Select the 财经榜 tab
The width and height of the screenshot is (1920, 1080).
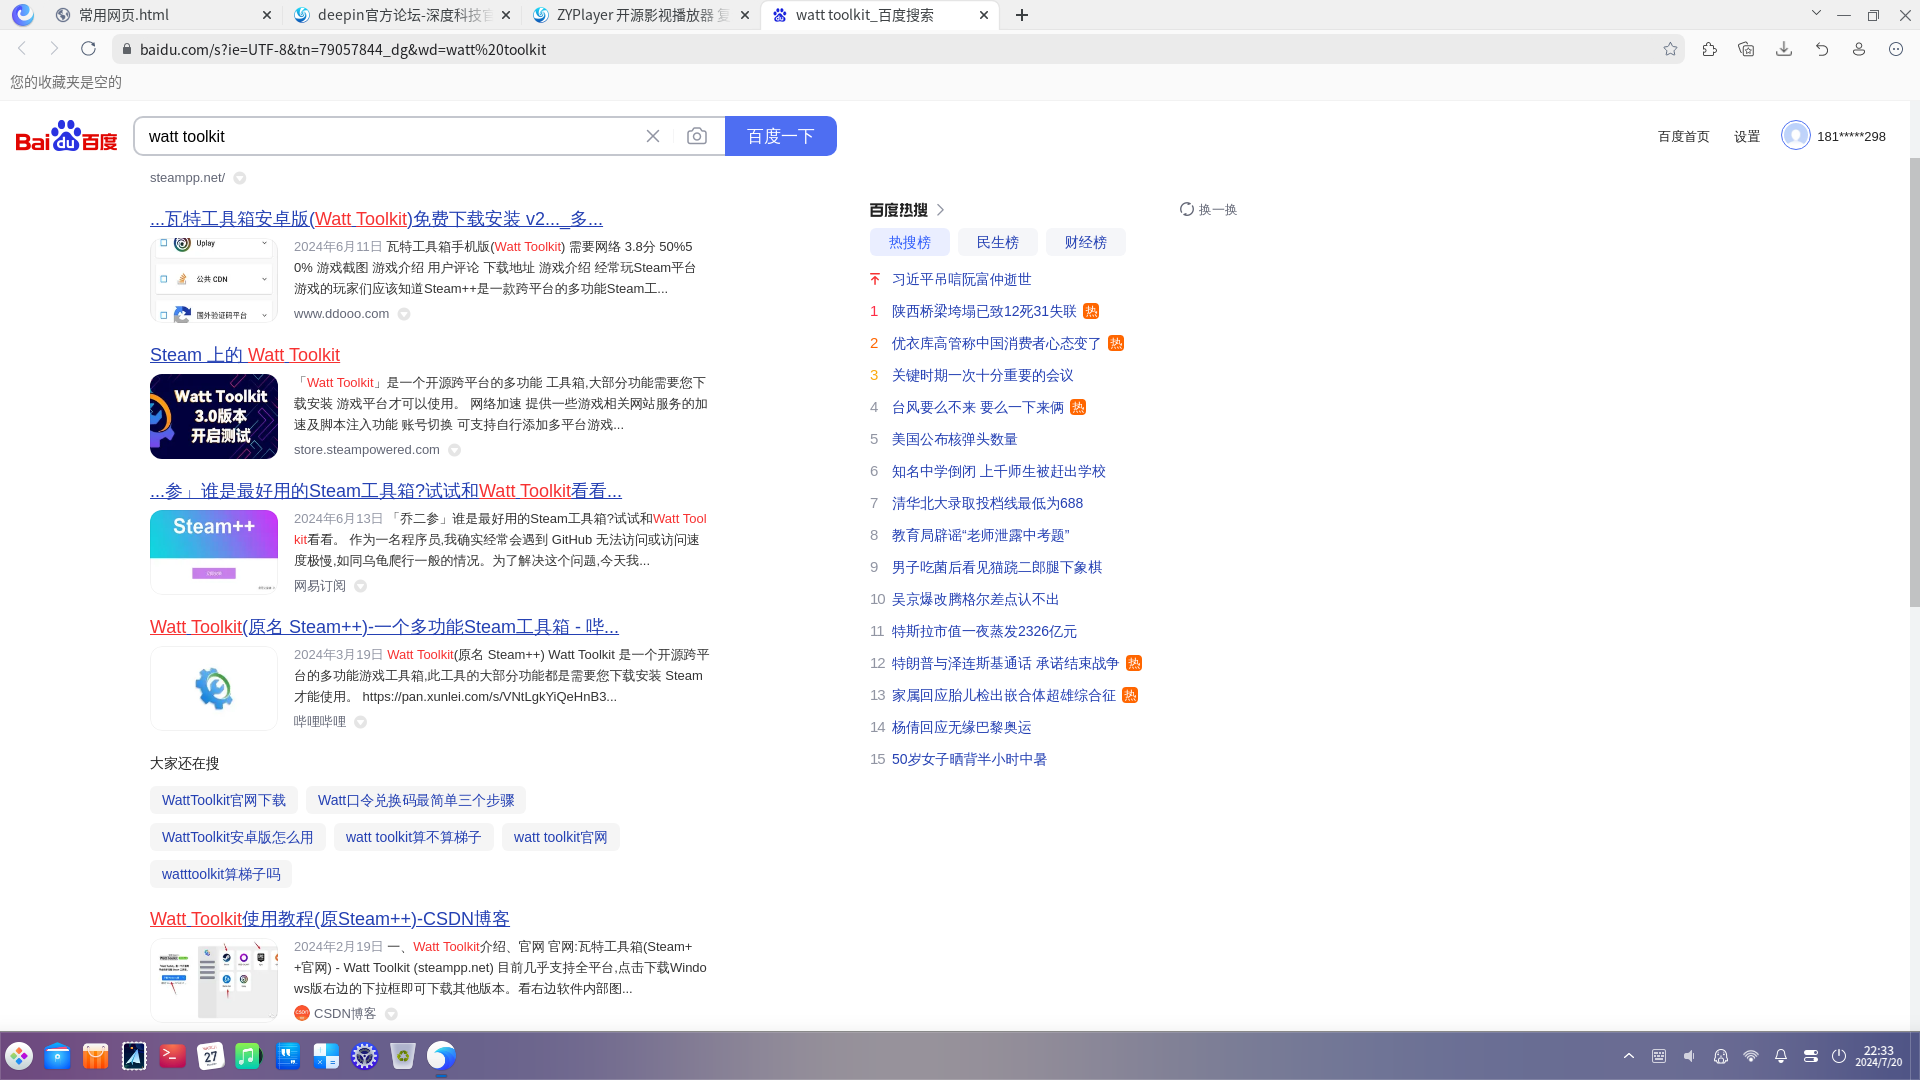[x=1086, y=242]
